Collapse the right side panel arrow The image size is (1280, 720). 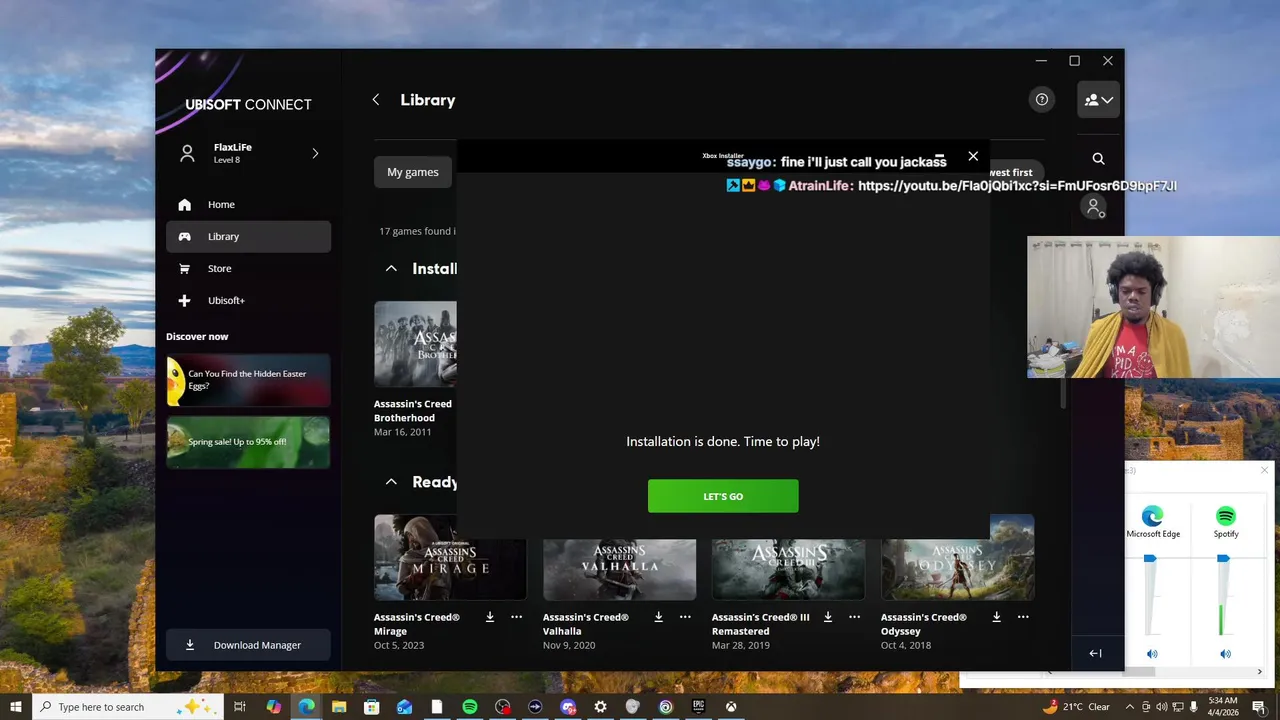[x=1095, y=653]
